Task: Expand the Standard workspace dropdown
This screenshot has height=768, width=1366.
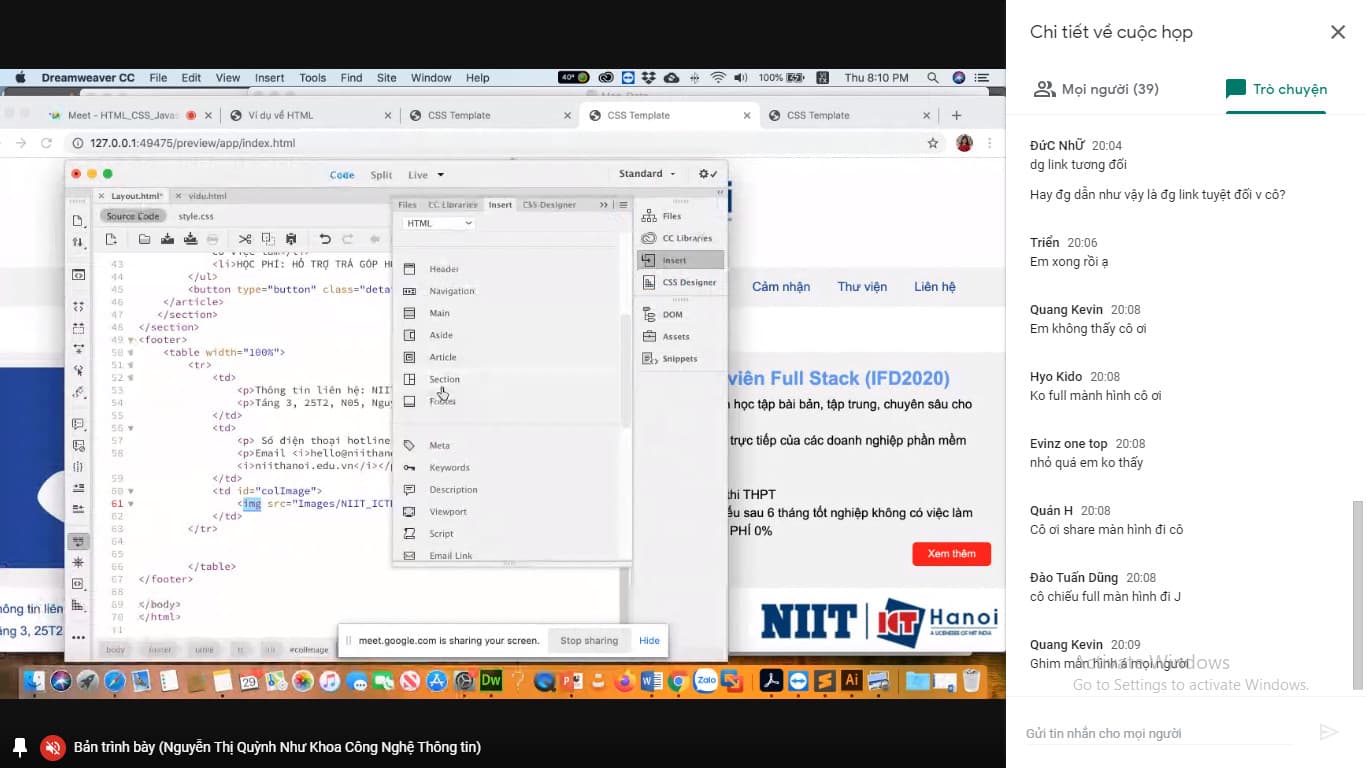Action: click(x=647, y=174)
